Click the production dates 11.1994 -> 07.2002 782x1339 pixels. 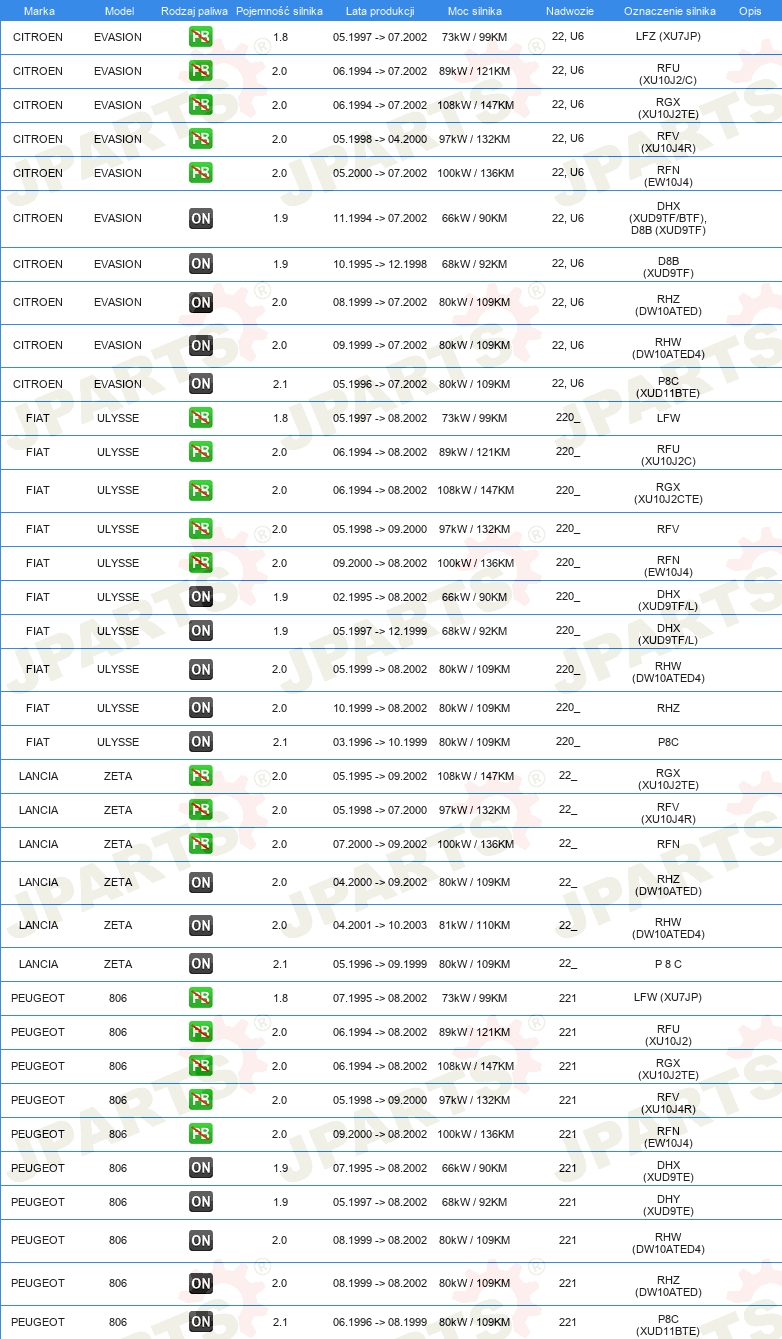pos(380,218)
